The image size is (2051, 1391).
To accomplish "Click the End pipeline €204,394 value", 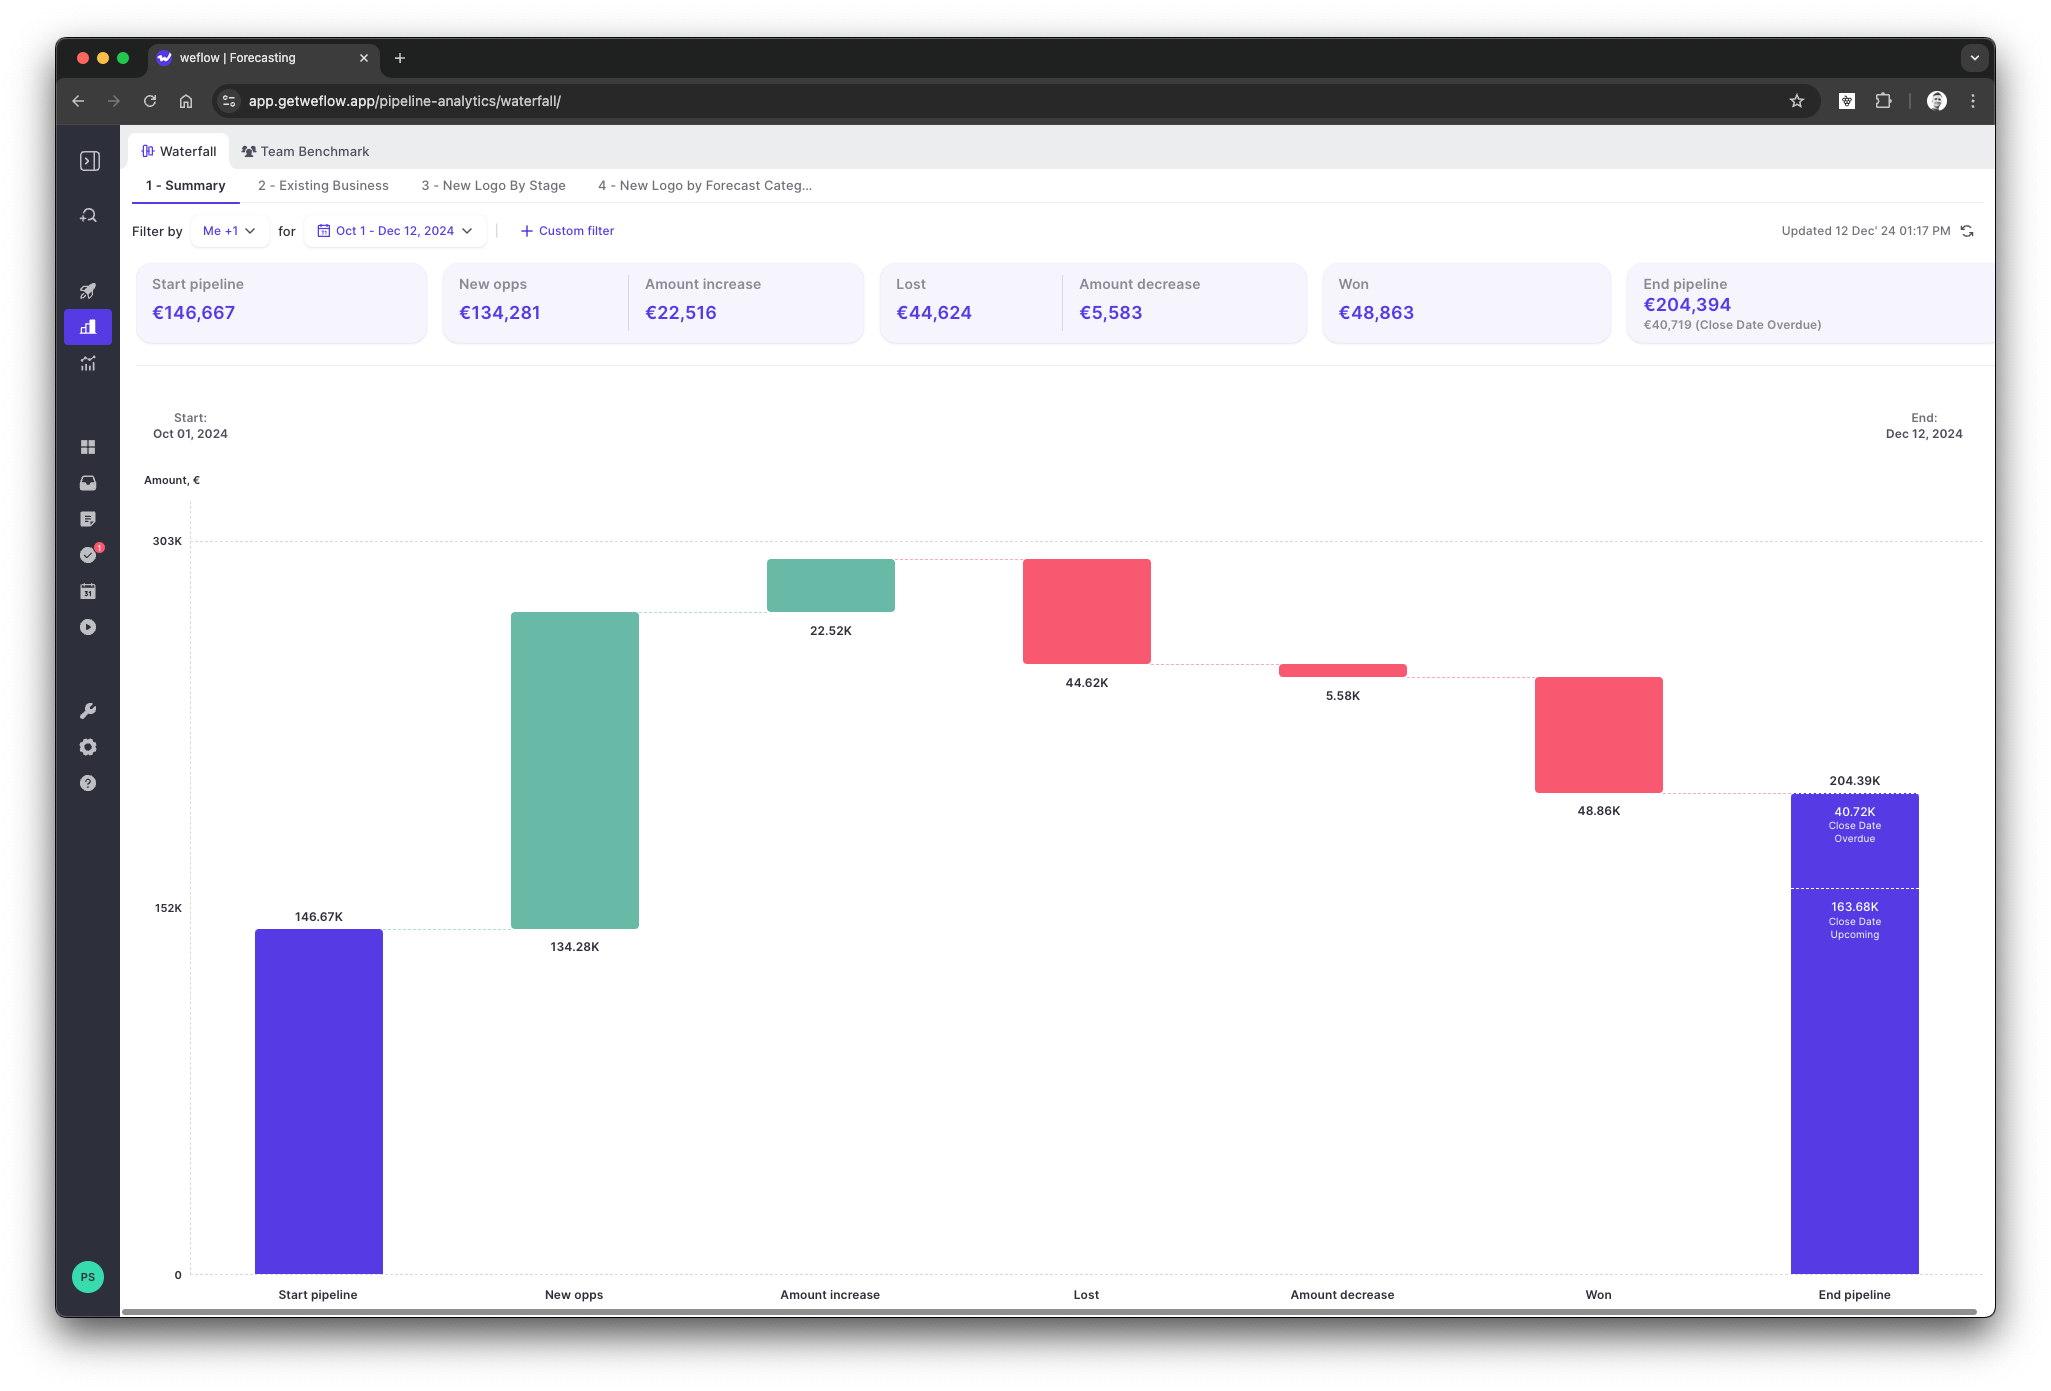I will point(1687,305).
